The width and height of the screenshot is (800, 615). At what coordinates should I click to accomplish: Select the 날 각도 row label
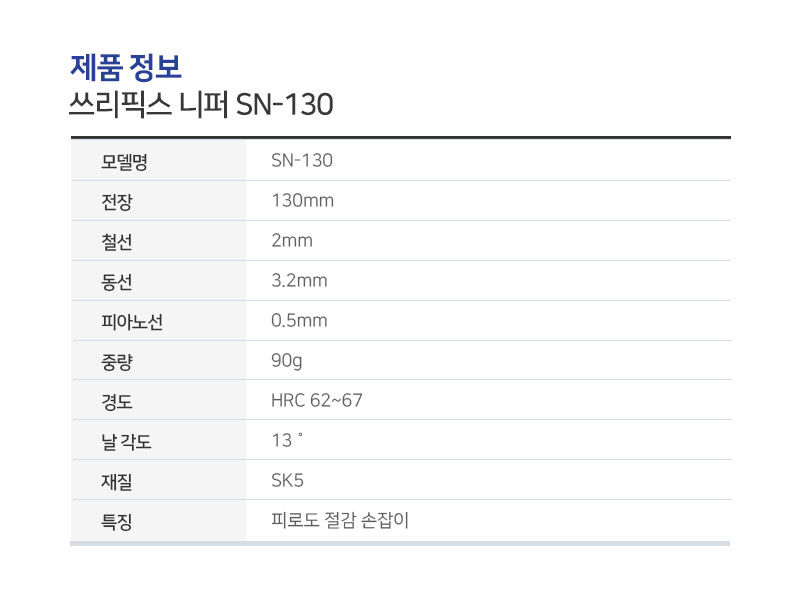pos(127,441)
